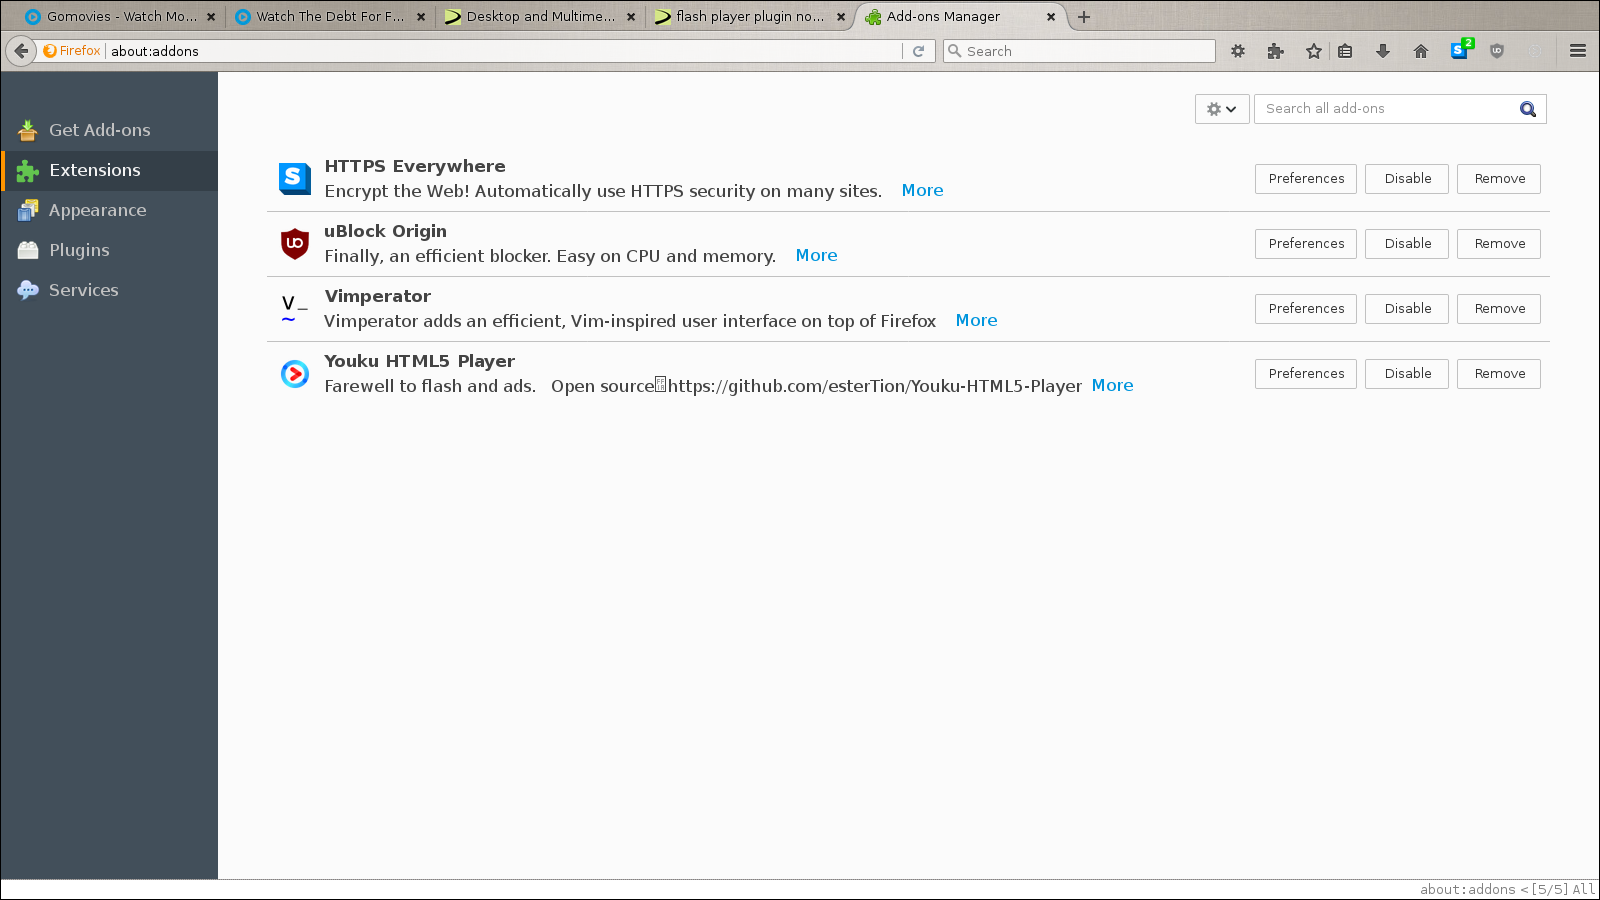The width and height of the screenshot is (1600, 900).
Task: Click the back arrow navigation button
Action: coord(21,51)
